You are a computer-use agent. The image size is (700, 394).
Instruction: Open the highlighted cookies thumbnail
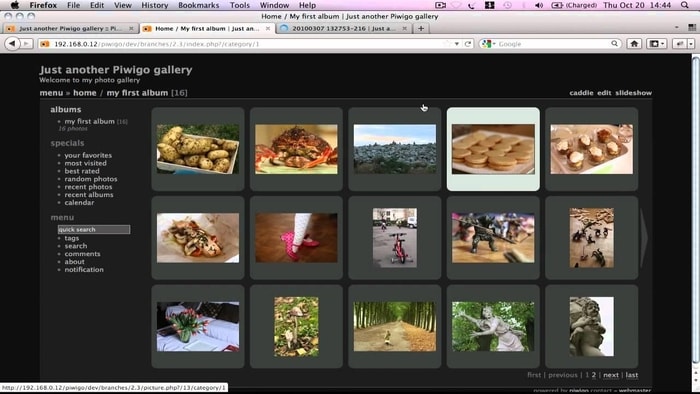click(x=493, y=149)
